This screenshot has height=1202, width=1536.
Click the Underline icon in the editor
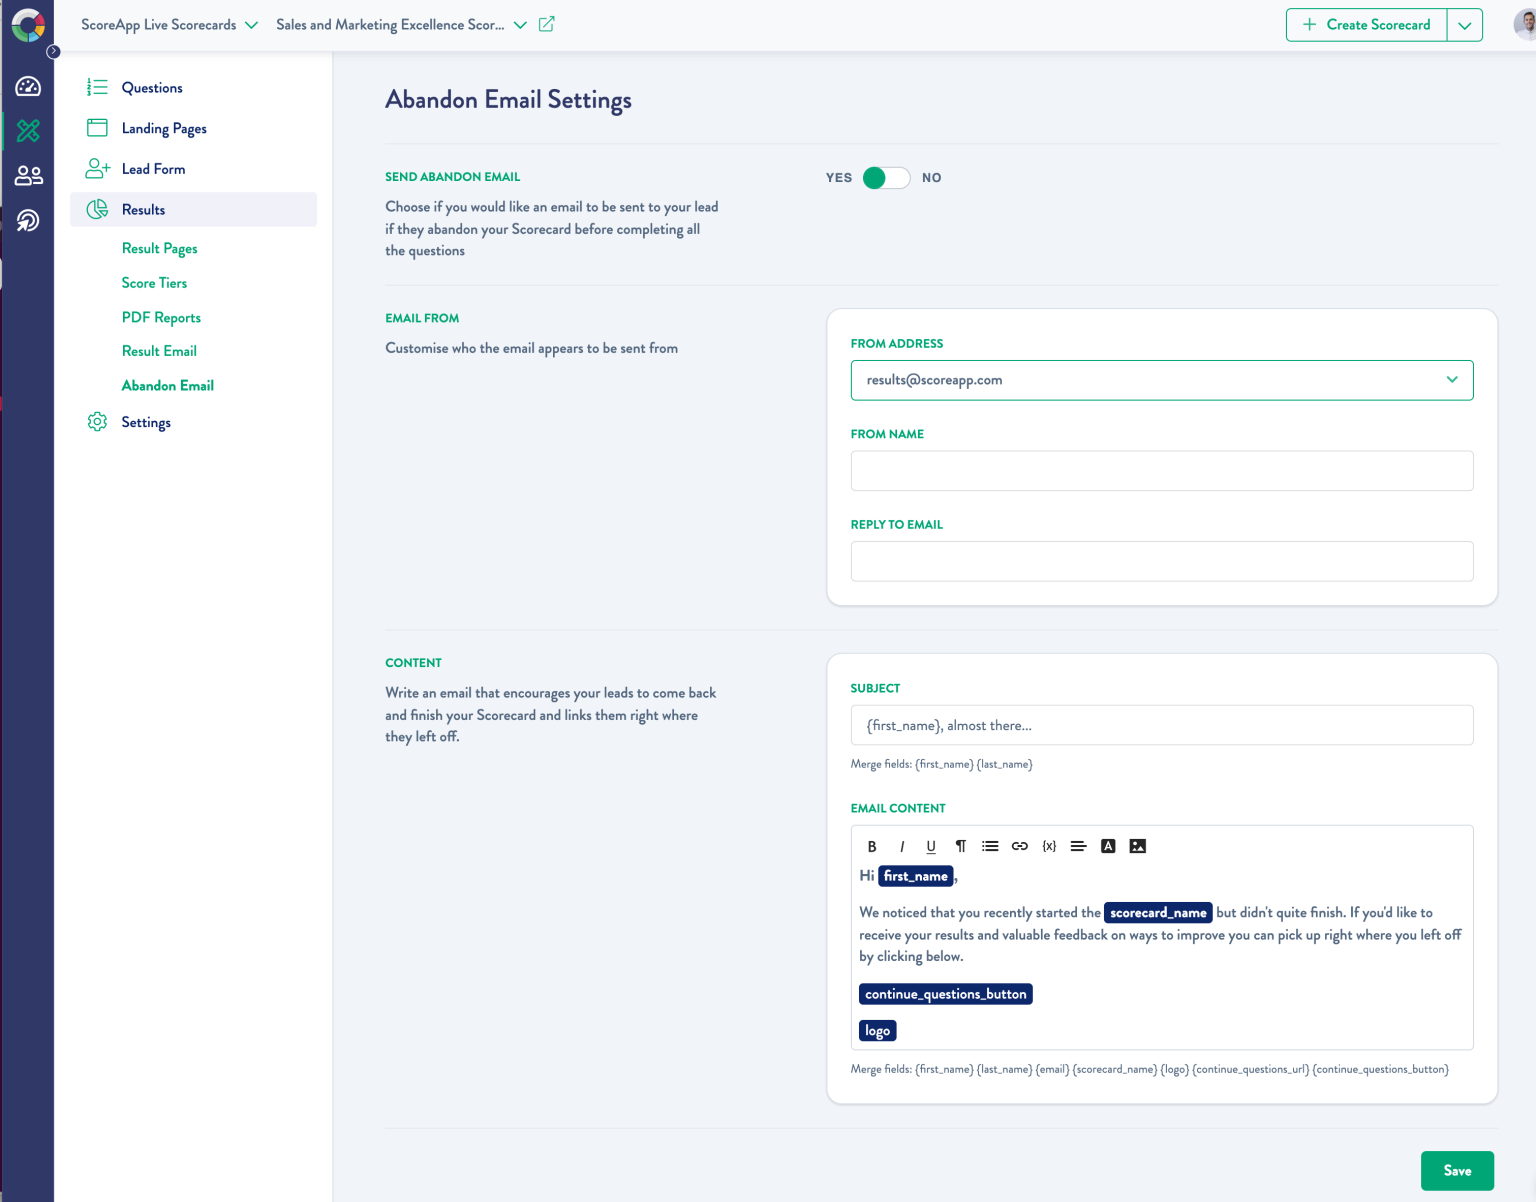(931, 846)
